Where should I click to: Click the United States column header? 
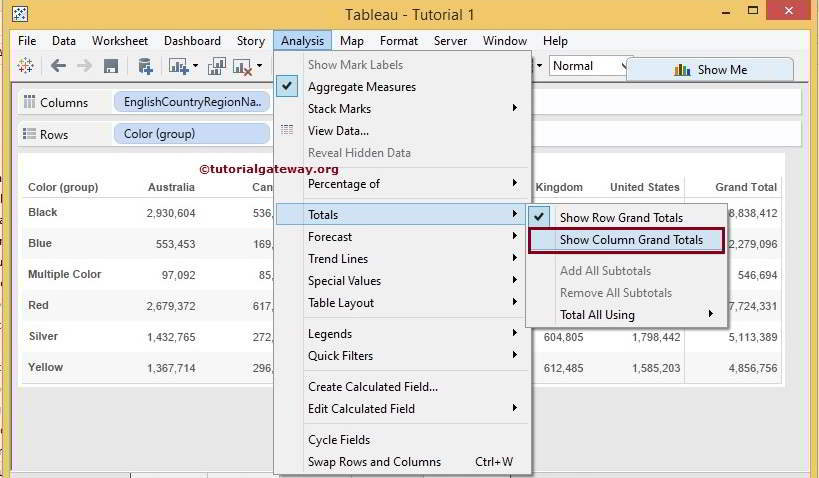coord(645,187)
